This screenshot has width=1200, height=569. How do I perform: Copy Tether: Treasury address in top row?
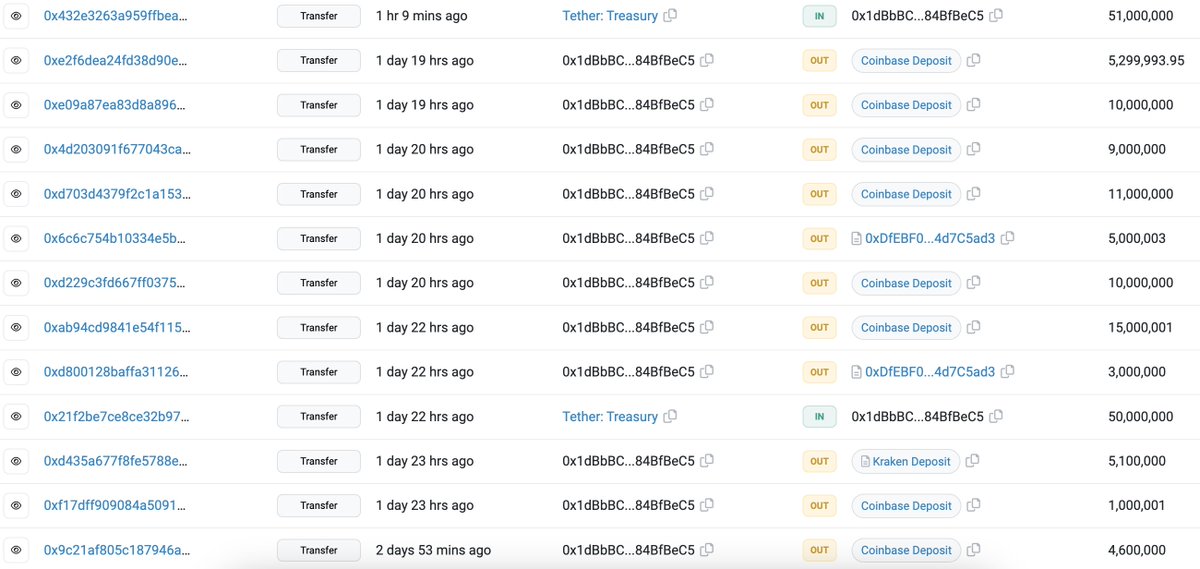[x=670, y=16]
